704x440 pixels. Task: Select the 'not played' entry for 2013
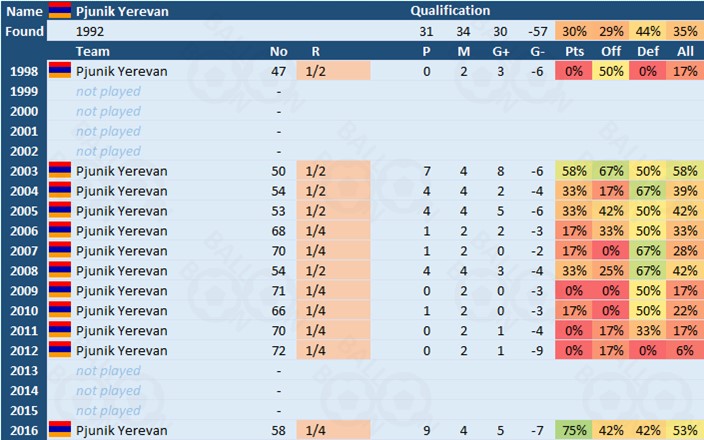(108, 371)
